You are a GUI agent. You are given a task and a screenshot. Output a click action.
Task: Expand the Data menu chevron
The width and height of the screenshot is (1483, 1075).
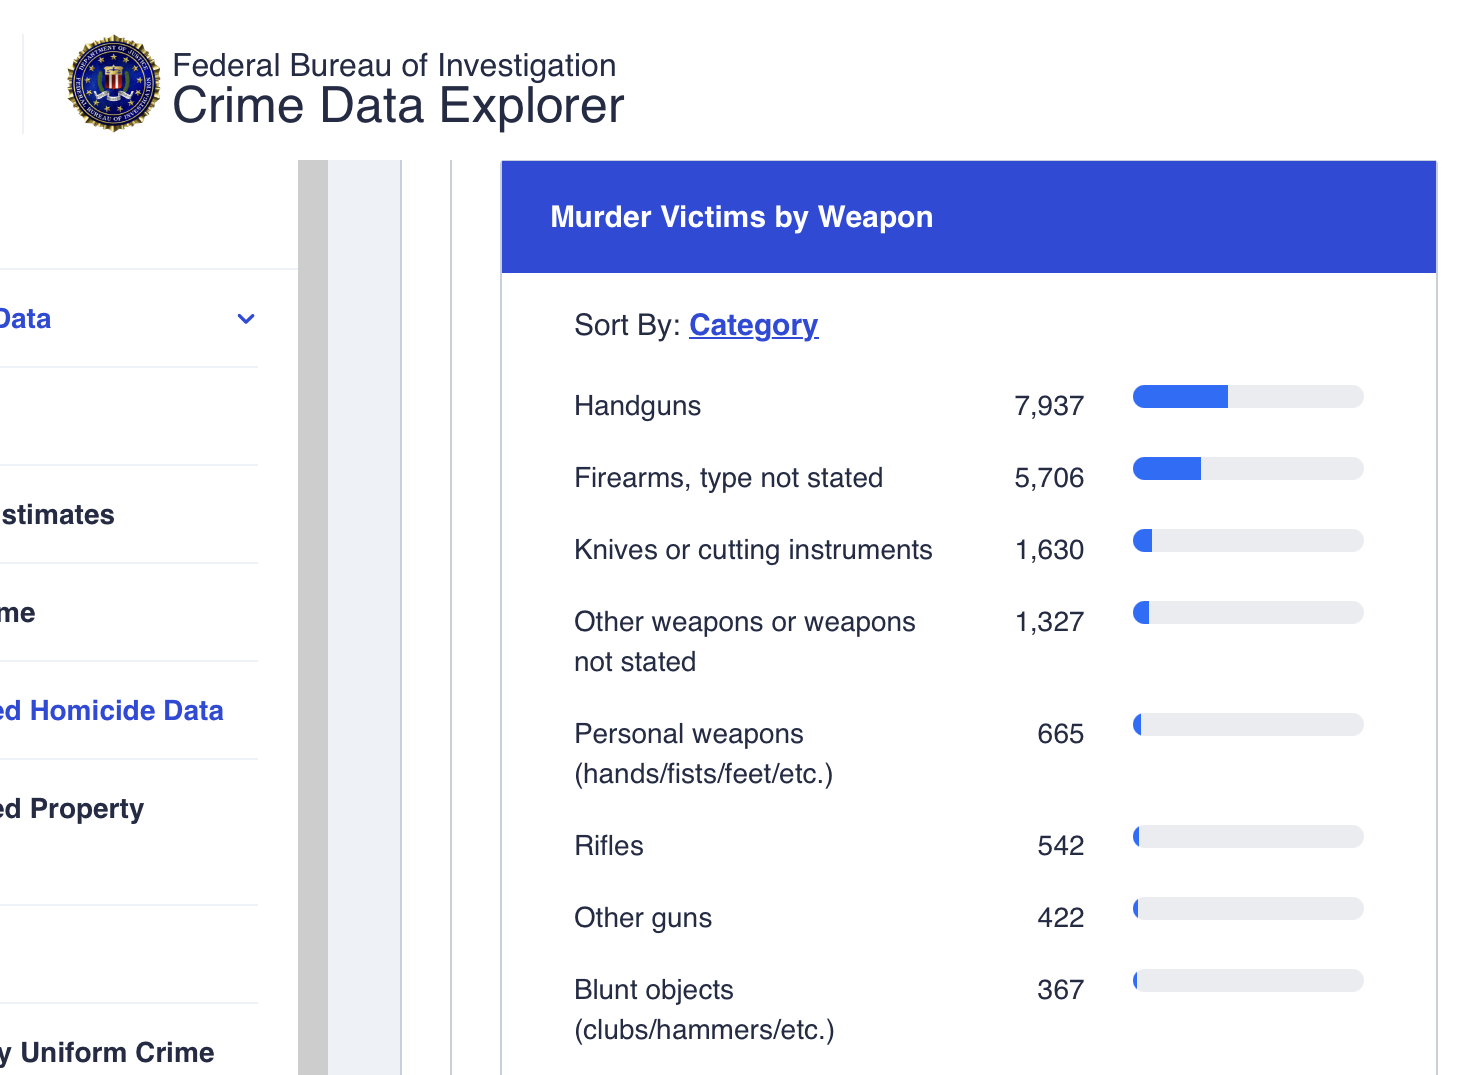(x=246, y=319)
